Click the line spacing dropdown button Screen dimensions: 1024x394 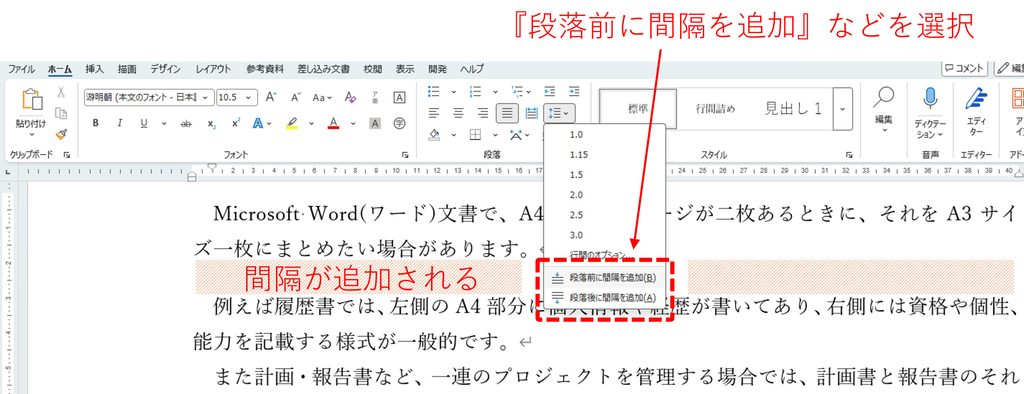coord(559,113)
